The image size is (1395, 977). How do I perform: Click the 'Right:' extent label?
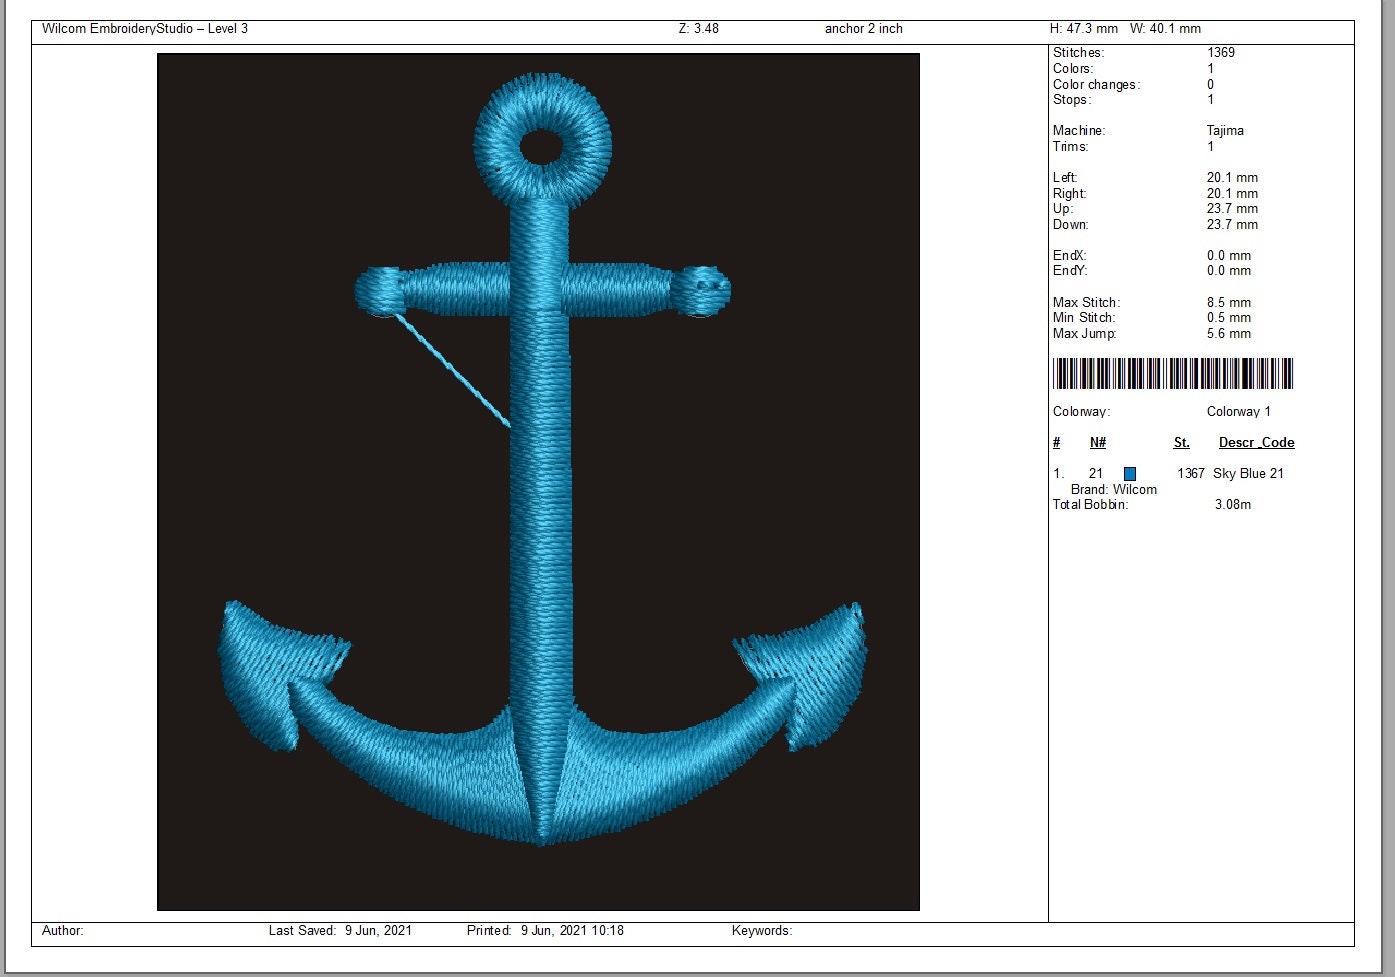tap(1069, 194)
